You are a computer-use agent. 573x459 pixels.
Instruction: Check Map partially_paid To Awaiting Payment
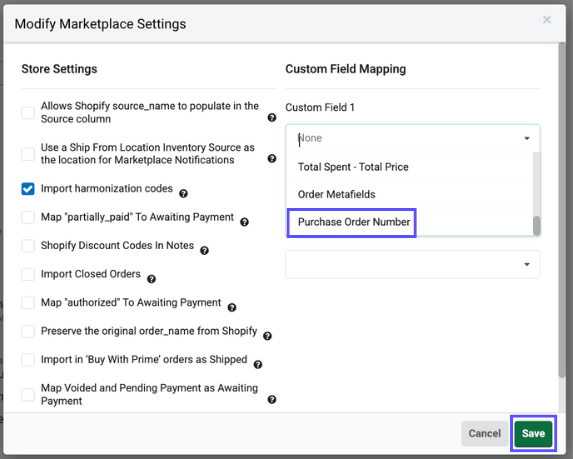28,217
